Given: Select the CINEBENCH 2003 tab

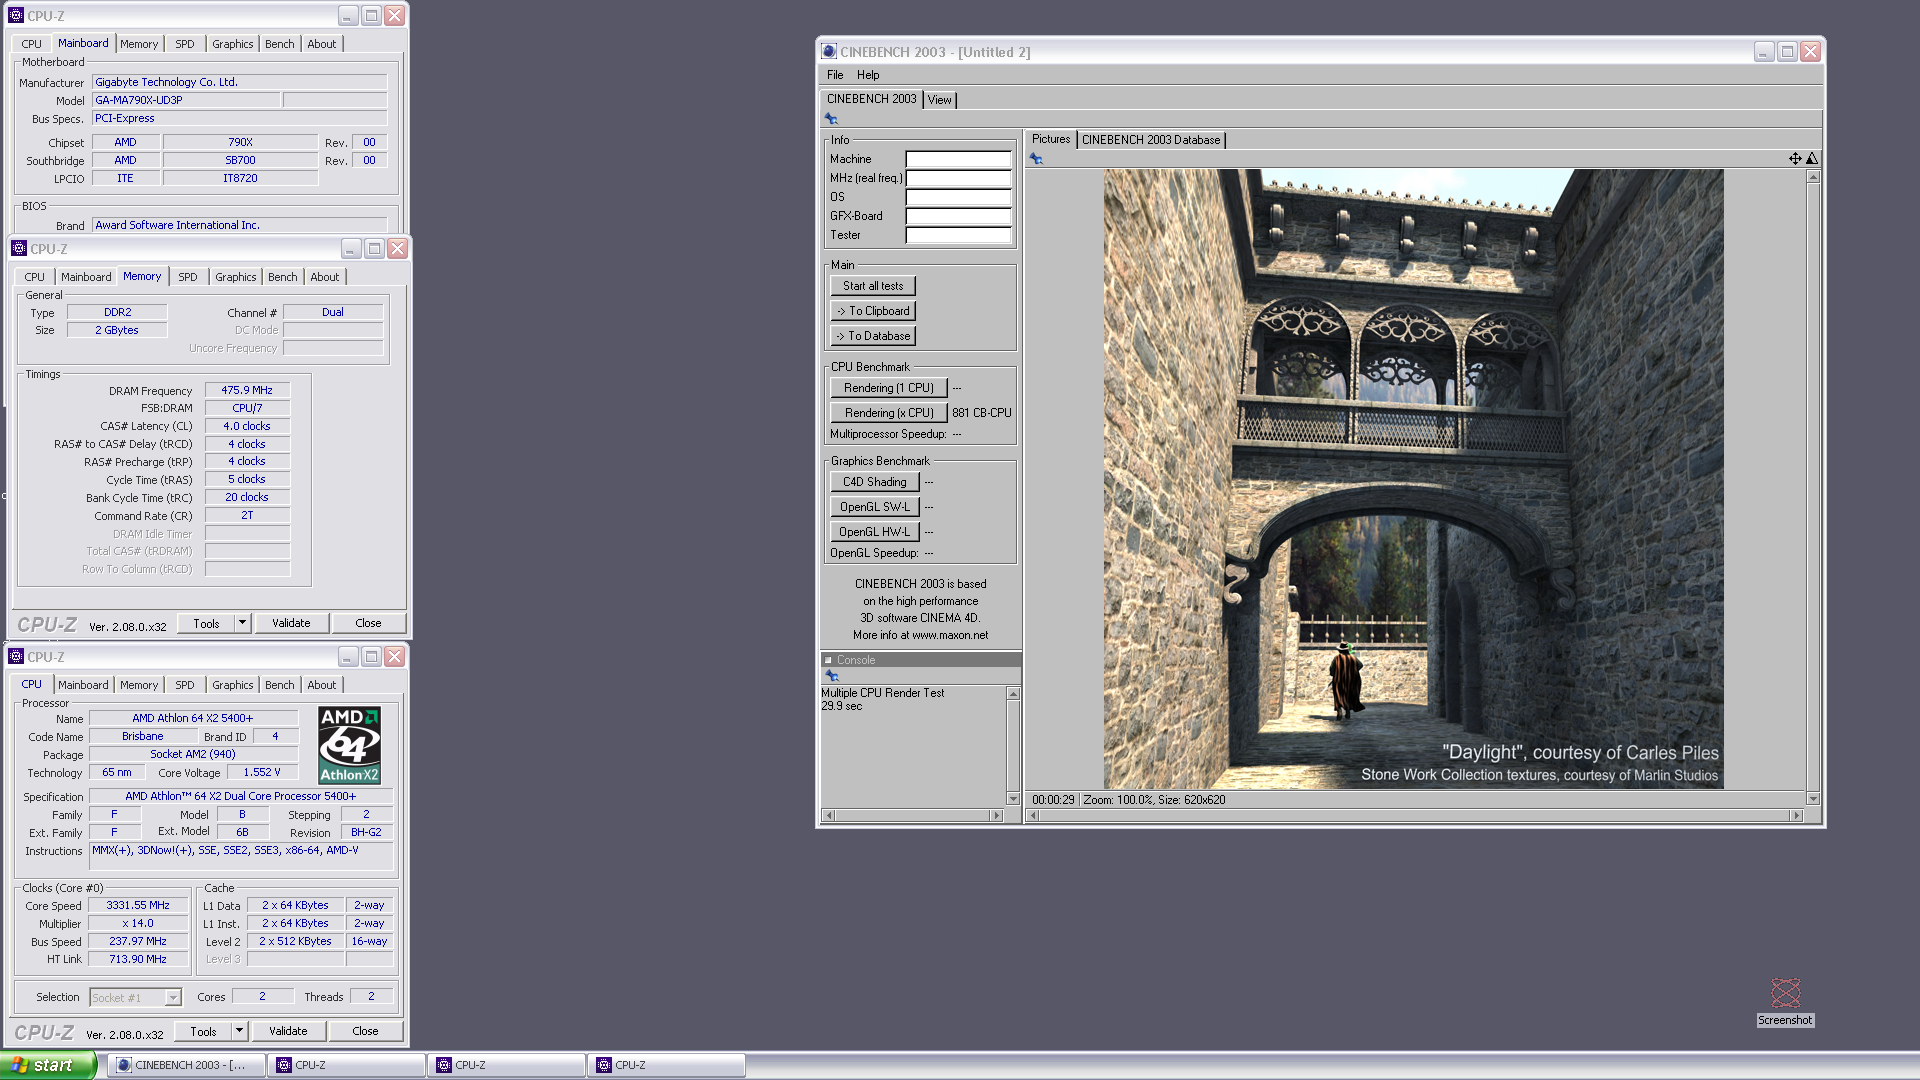Looking at the screenshot, I should (871, 99).
